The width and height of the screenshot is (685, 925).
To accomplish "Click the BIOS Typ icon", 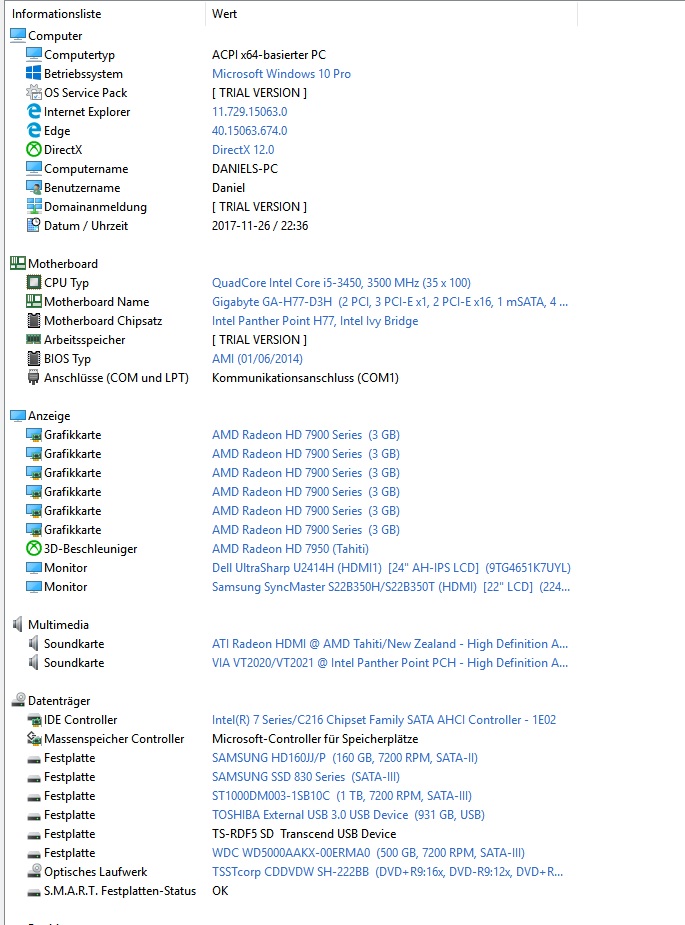I will (34, 358).
